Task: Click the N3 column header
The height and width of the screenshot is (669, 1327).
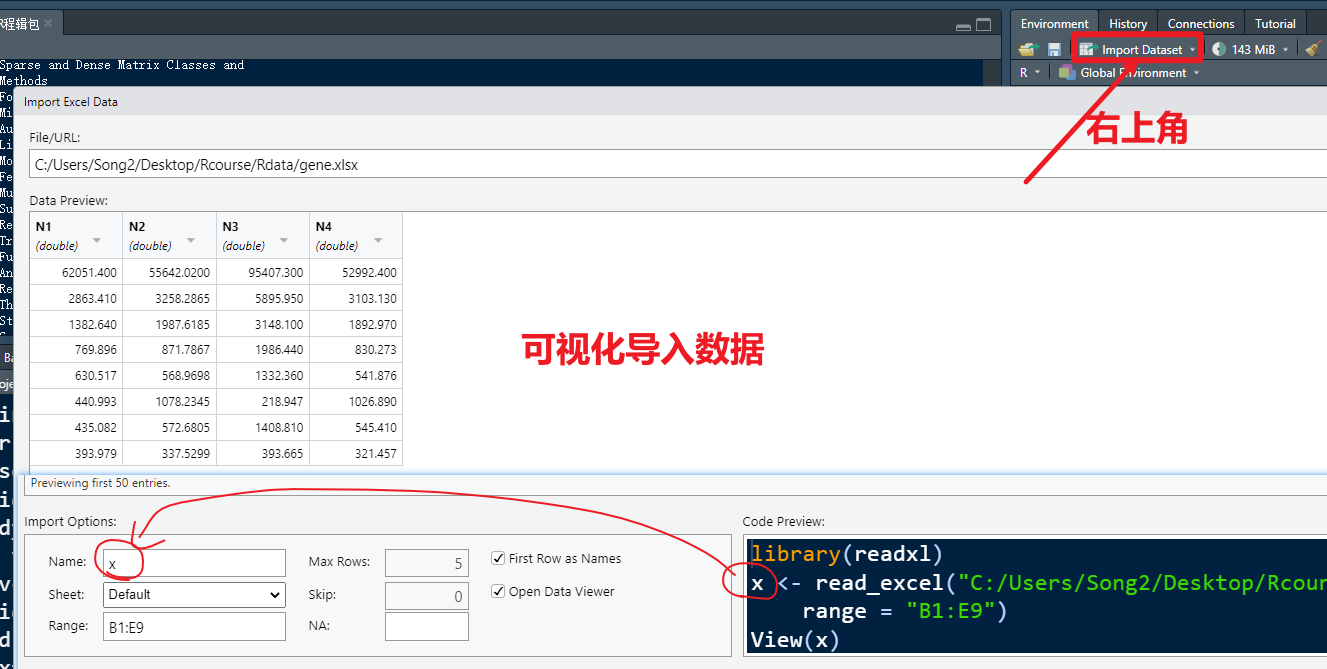Action: coord(263,235)
